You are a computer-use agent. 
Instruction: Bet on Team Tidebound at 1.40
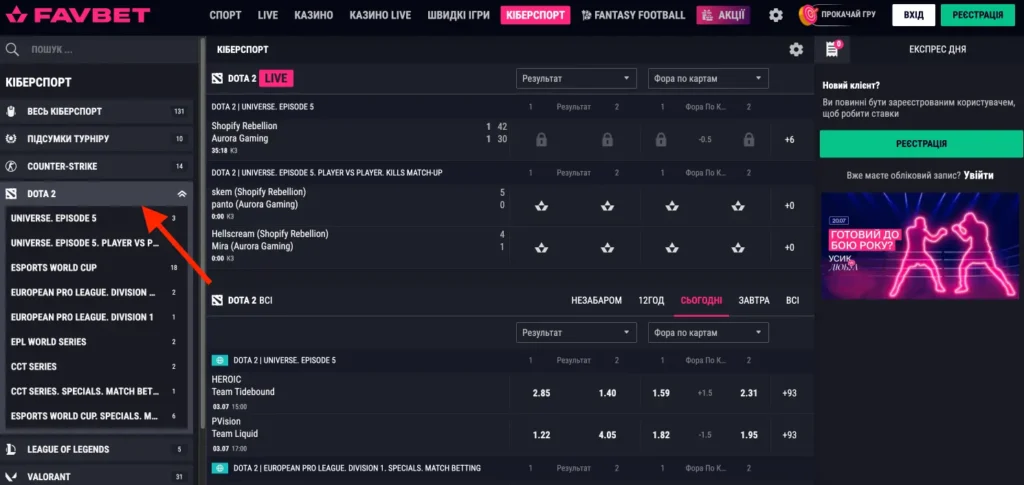tap(607, 393)
